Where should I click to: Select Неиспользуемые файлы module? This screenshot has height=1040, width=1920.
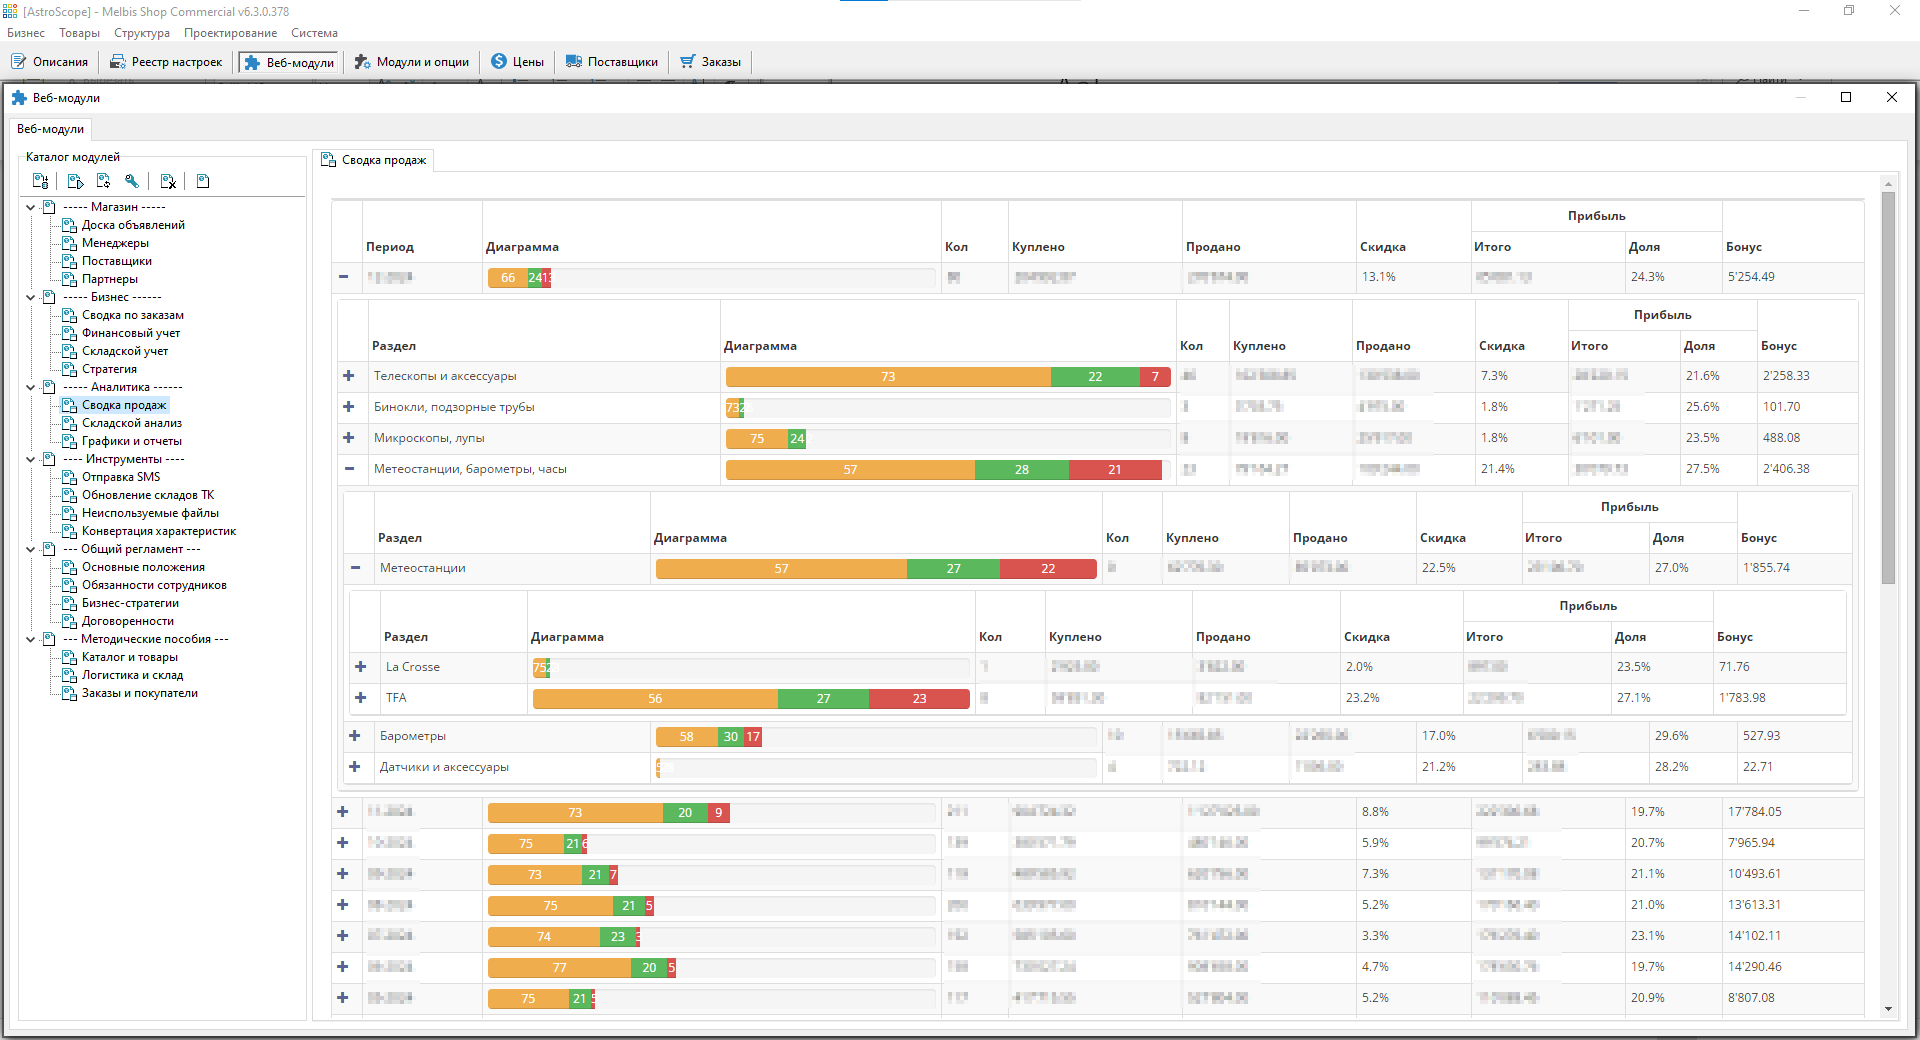[150, 513]
